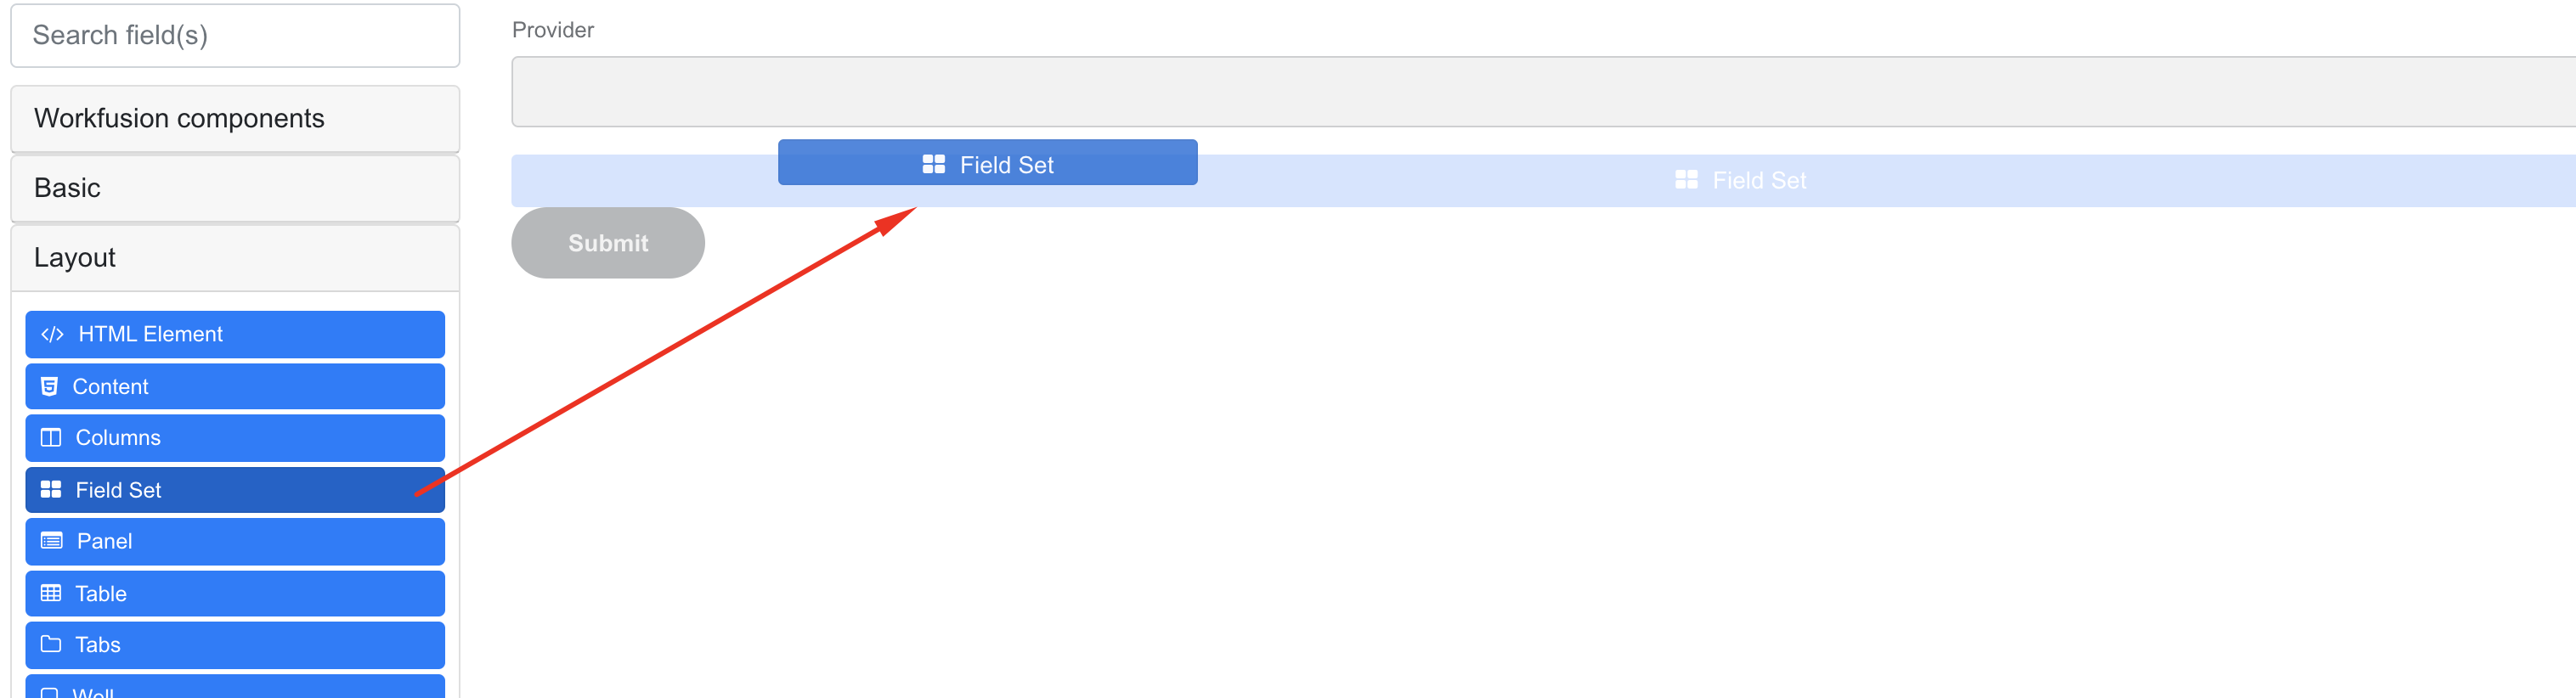2576x698 pixels.
Task: Click the grid icon on dragged Field Set
Action: 934,164
